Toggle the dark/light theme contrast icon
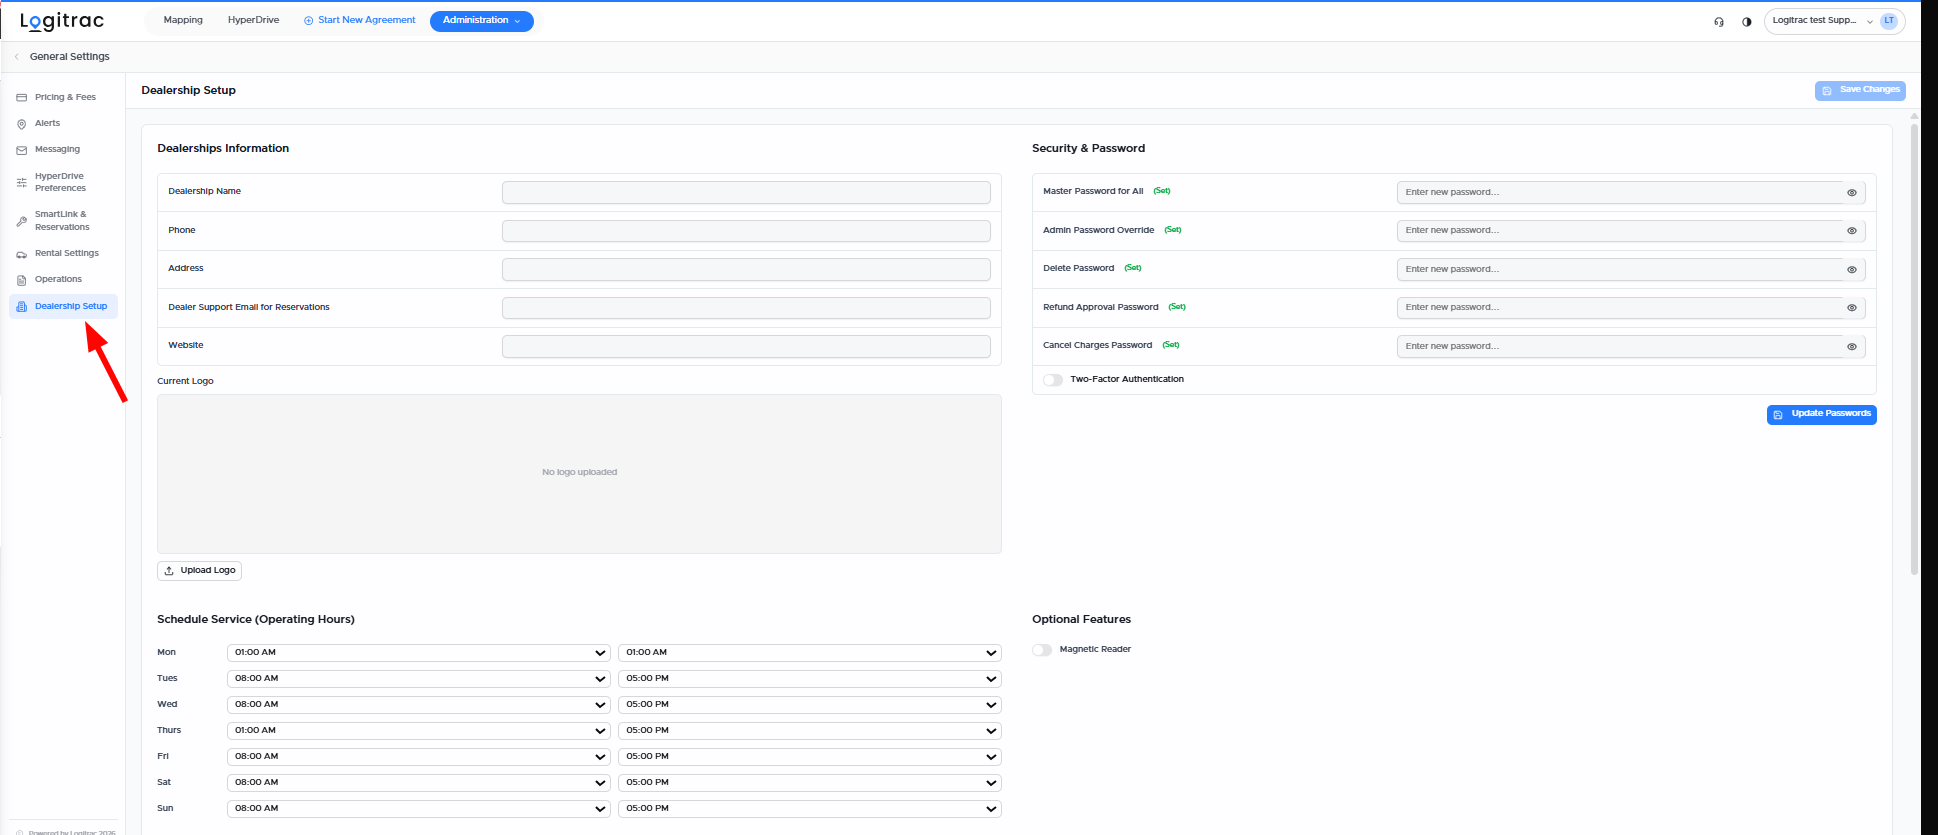Screen dimensions: 1938x835 (x=1747, y=21)
